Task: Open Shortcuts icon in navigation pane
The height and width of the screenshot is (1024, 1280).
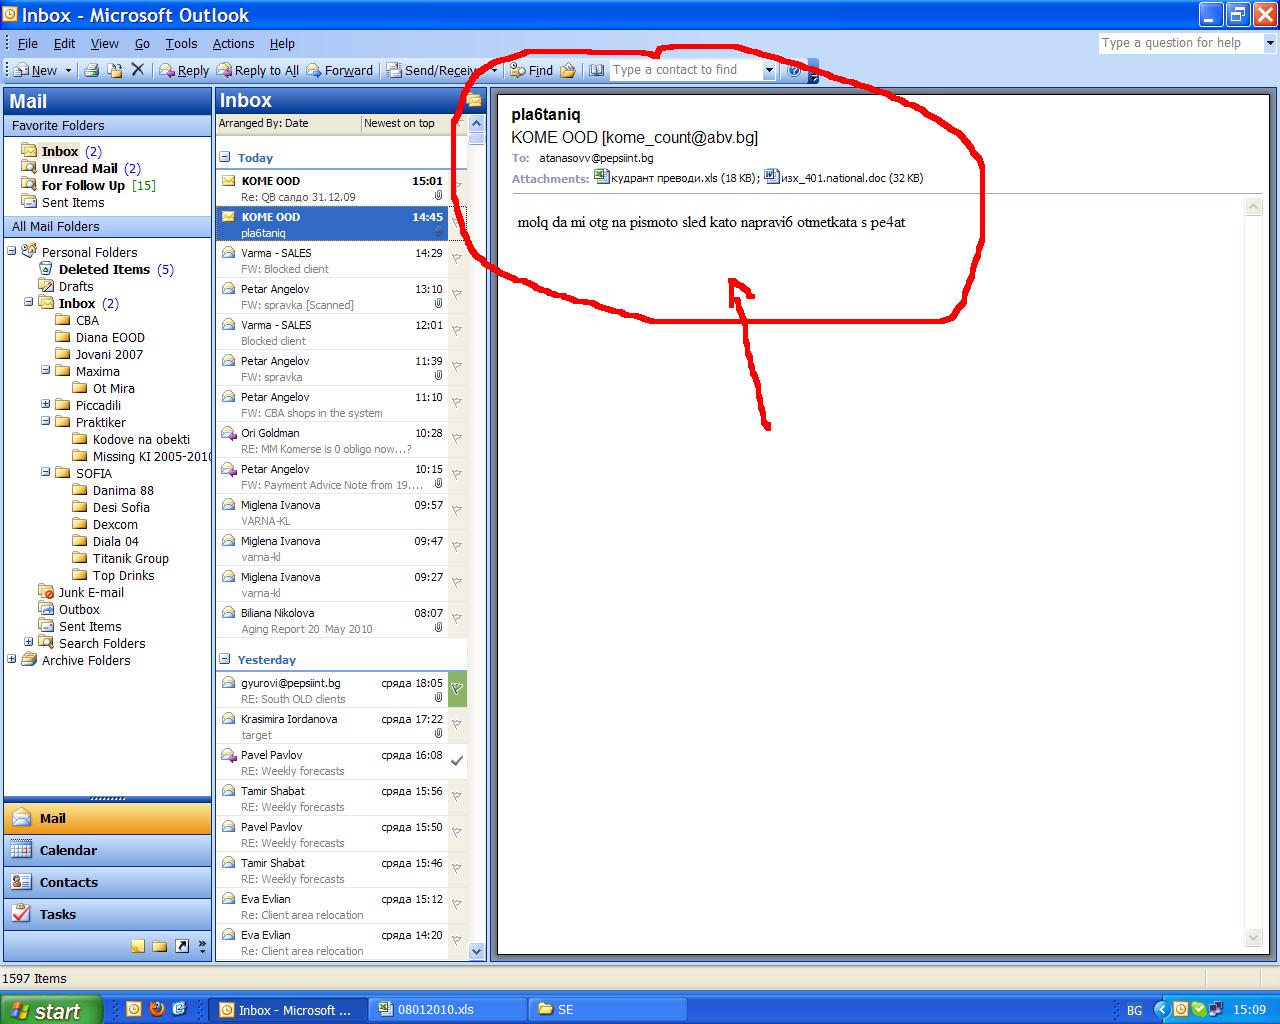Action: 181,946
